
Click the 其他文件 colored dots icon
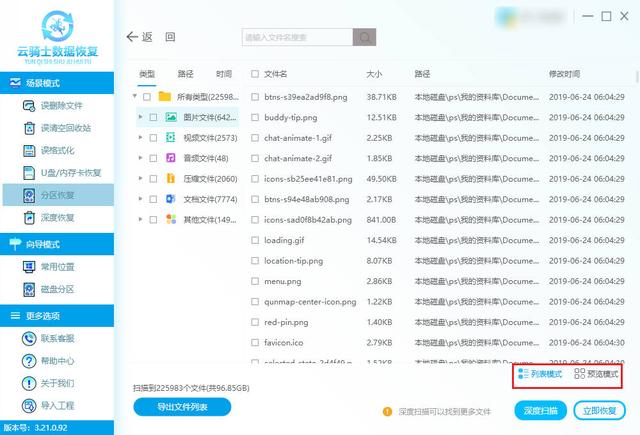(x=171, y=220)
